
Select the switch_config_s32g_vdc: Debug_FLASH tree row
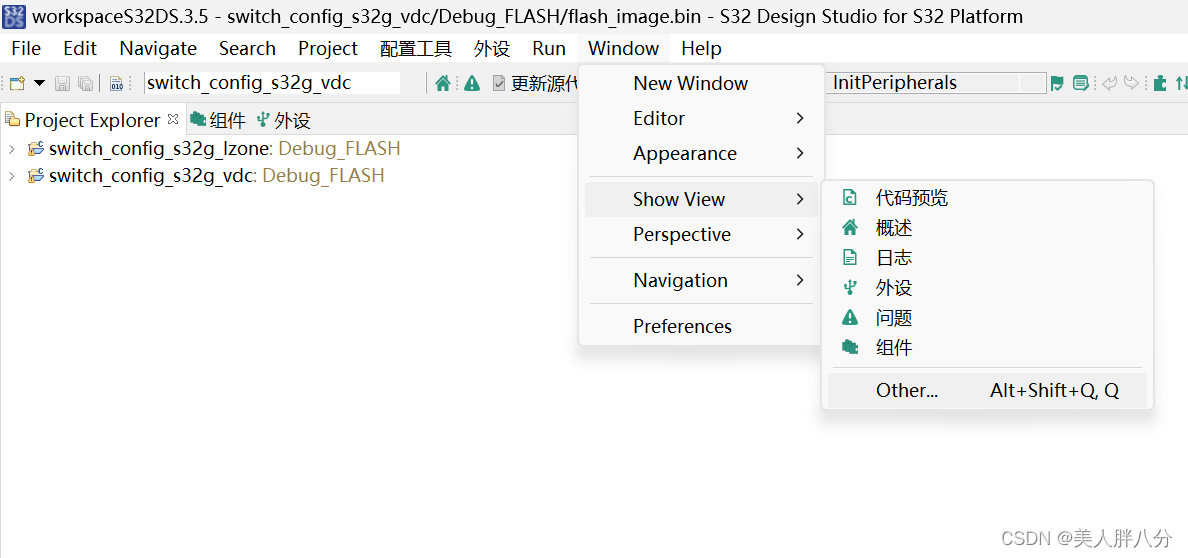tap(217, 176)
